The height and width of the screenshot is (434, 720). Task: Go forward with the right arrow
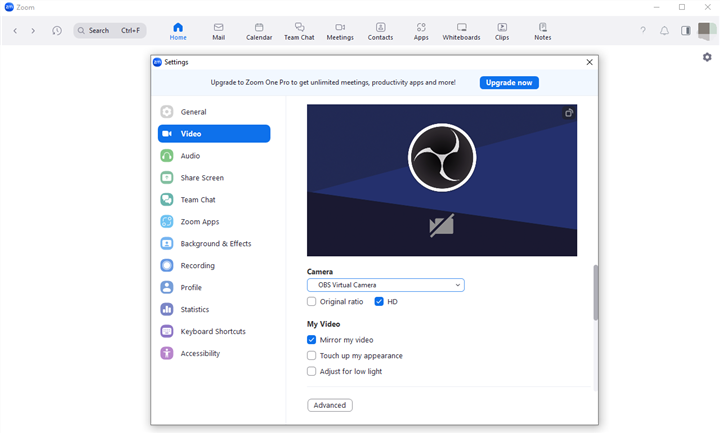coord(33,31)
